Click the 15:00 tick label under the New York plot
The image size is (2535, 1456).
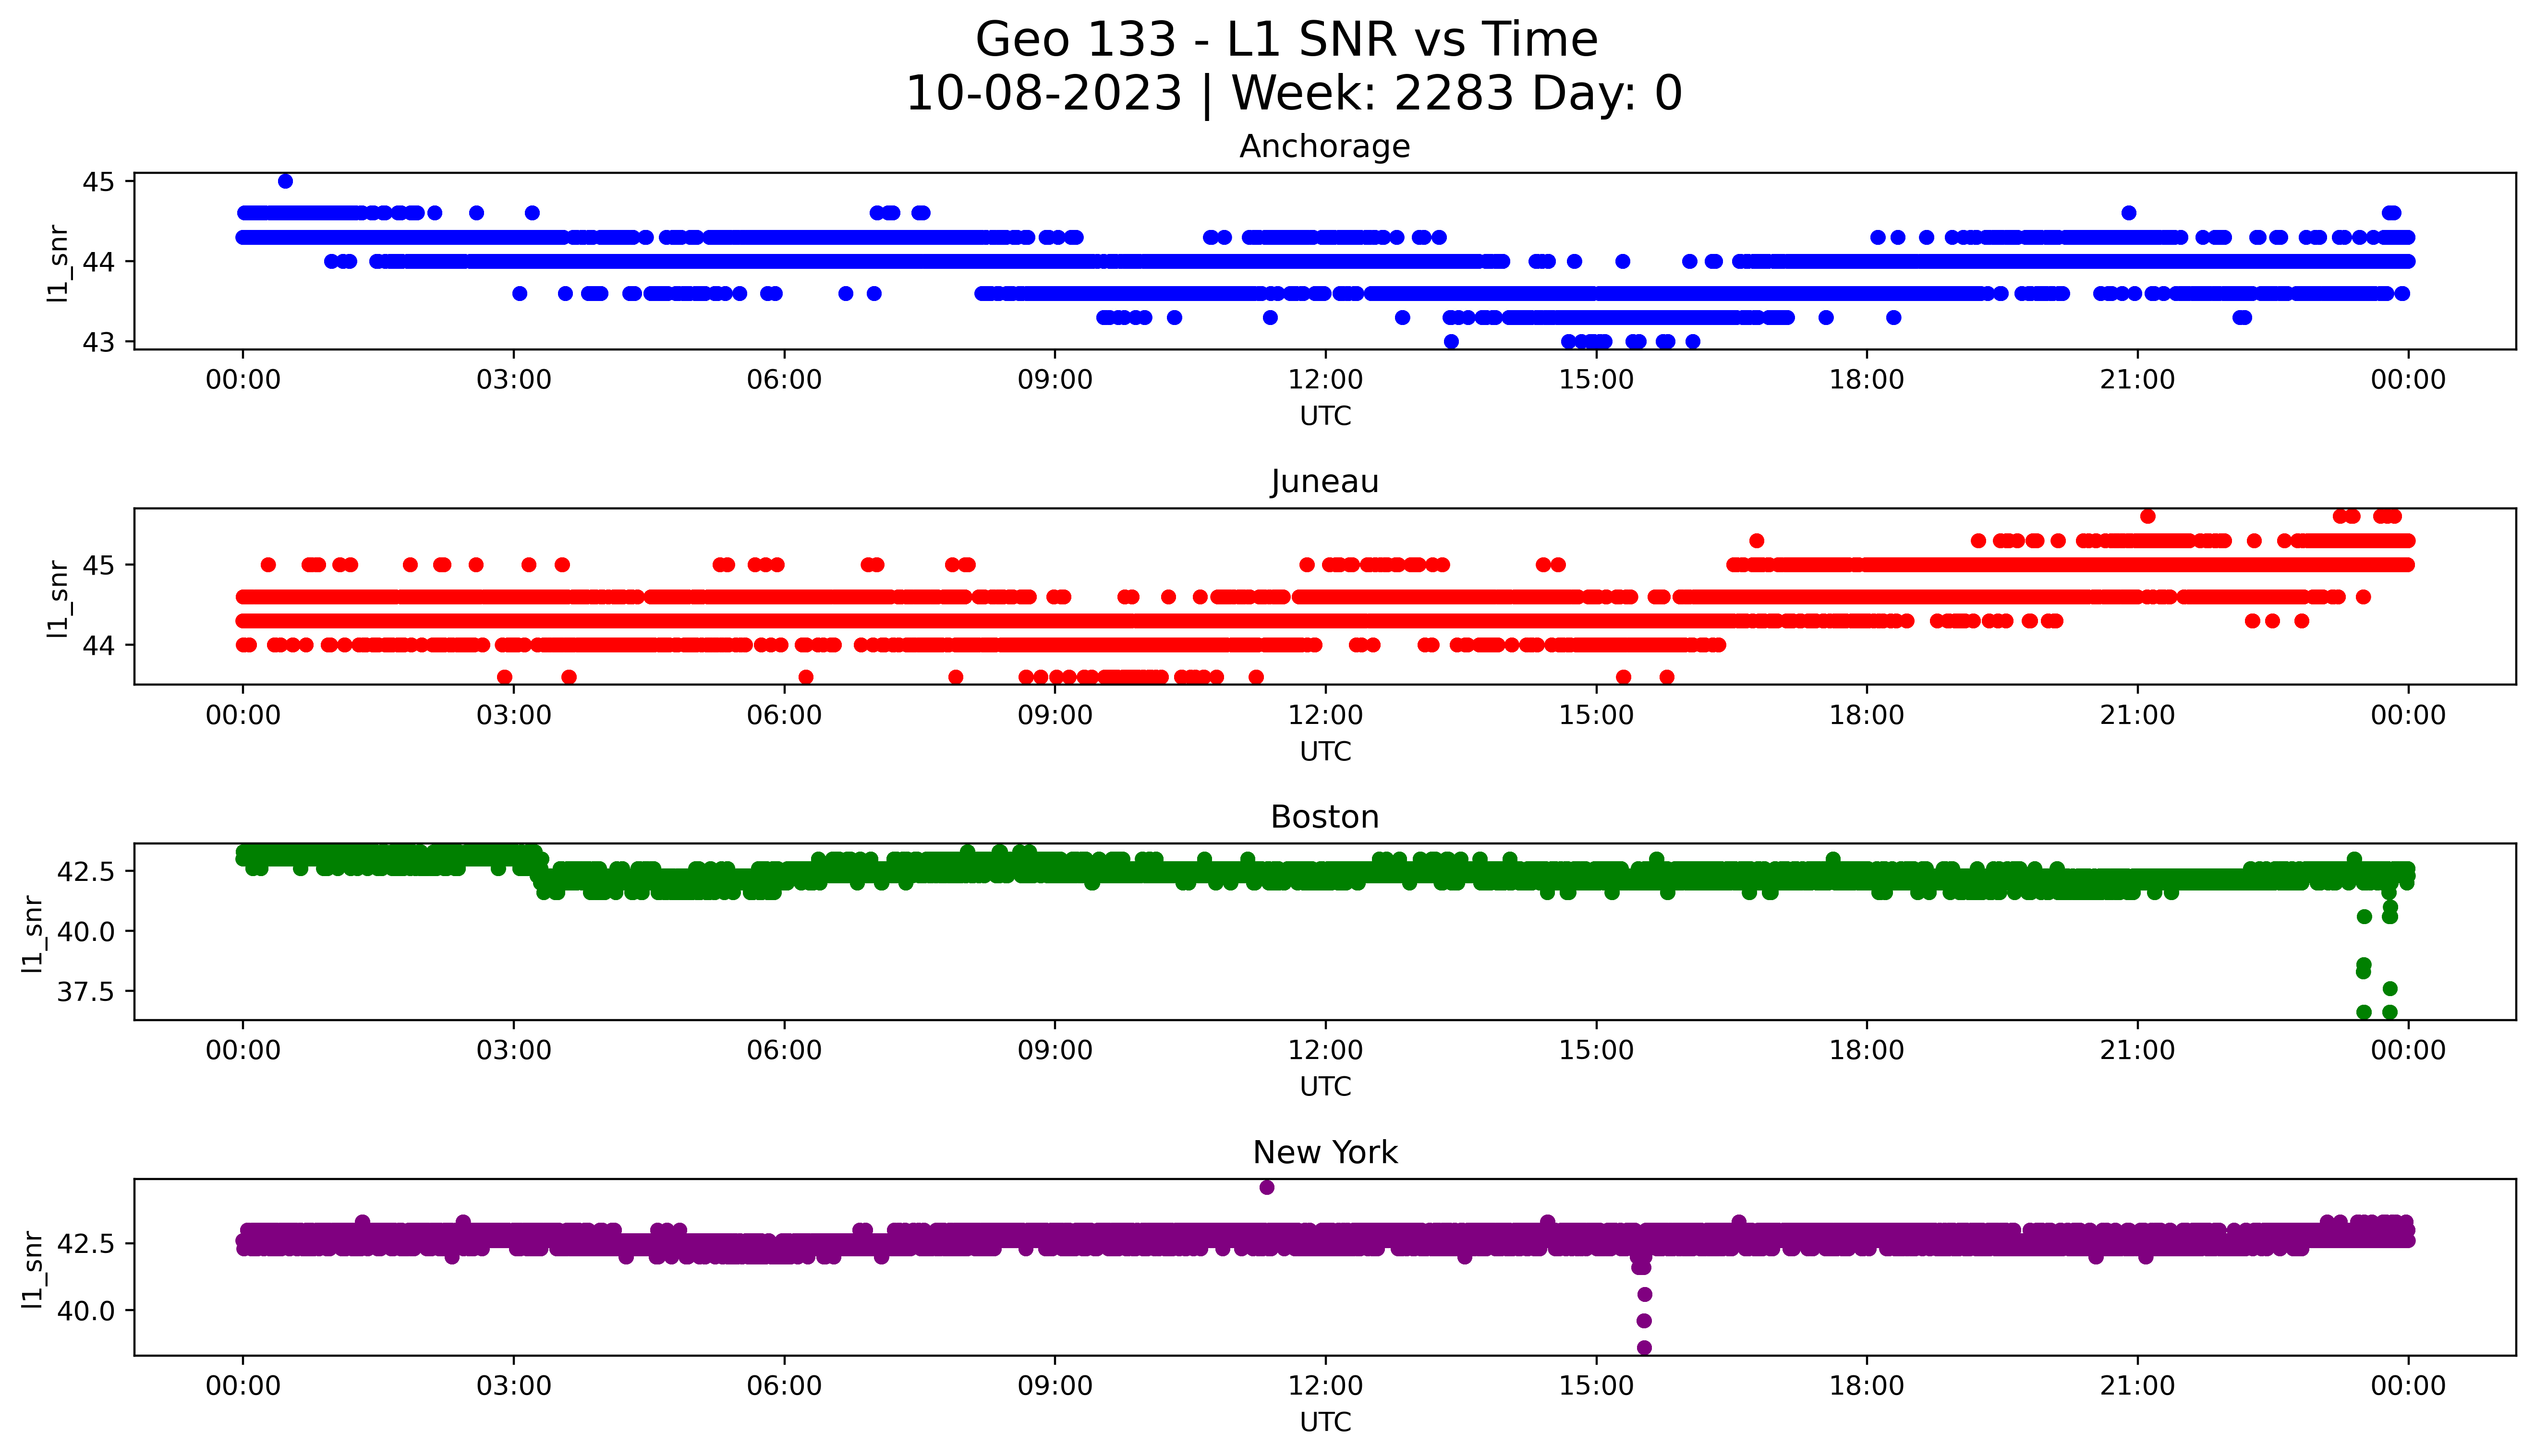(x=1597, y=1386)
